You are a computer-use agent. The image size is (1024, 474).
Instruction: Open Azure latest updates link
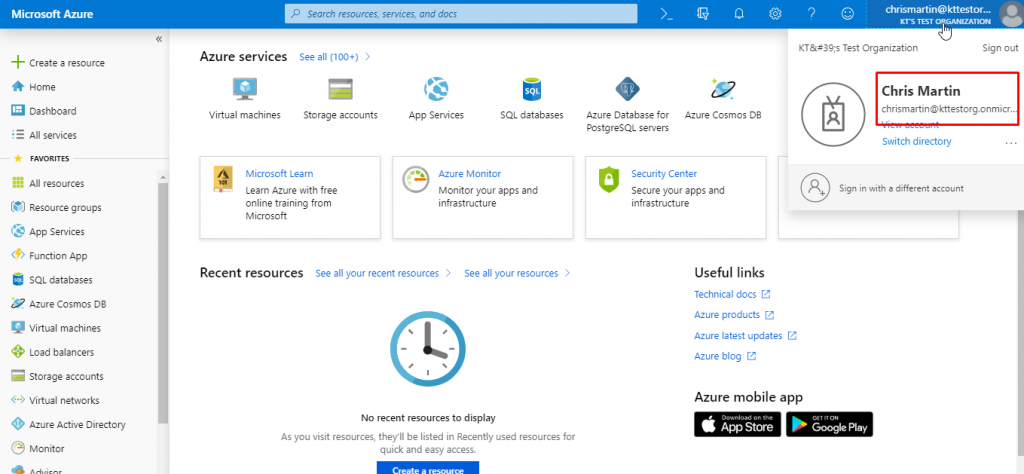click(745, 336)
